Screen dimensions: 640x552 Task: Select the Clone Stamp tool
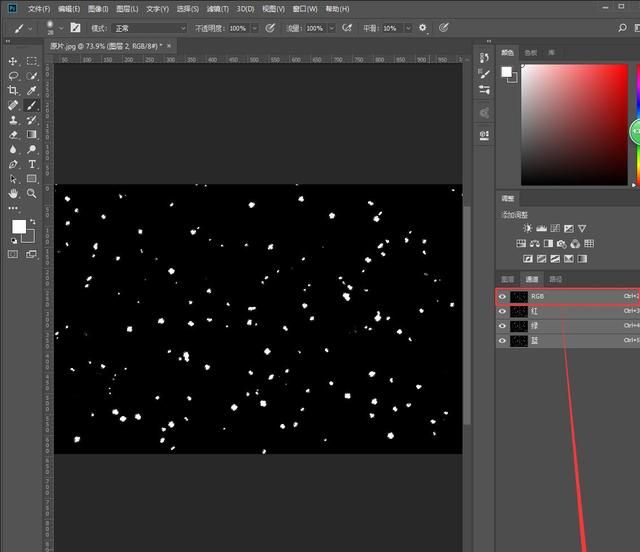tap(13, 120)
